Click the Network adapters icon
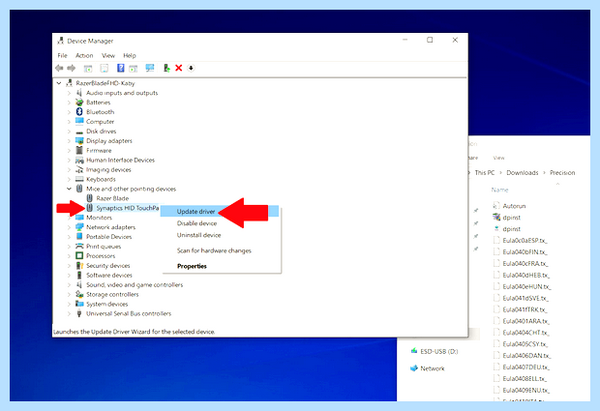Screen dimensions: 600x411 (79, 227)
